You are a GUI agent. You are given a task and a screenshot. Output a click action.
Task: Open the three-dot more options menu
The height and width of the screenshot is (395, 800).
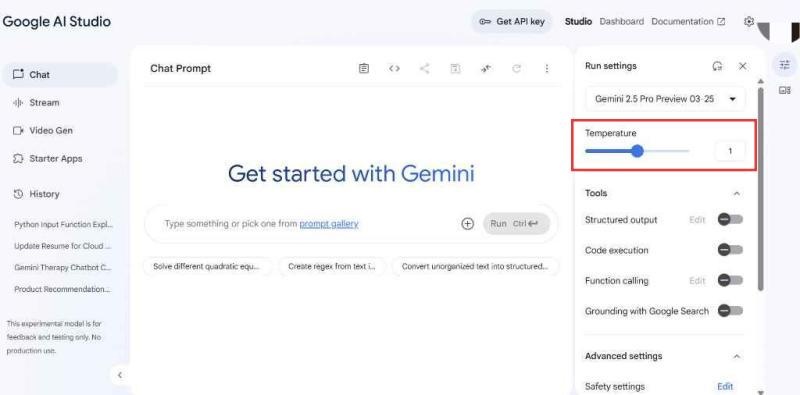[547, 68]
